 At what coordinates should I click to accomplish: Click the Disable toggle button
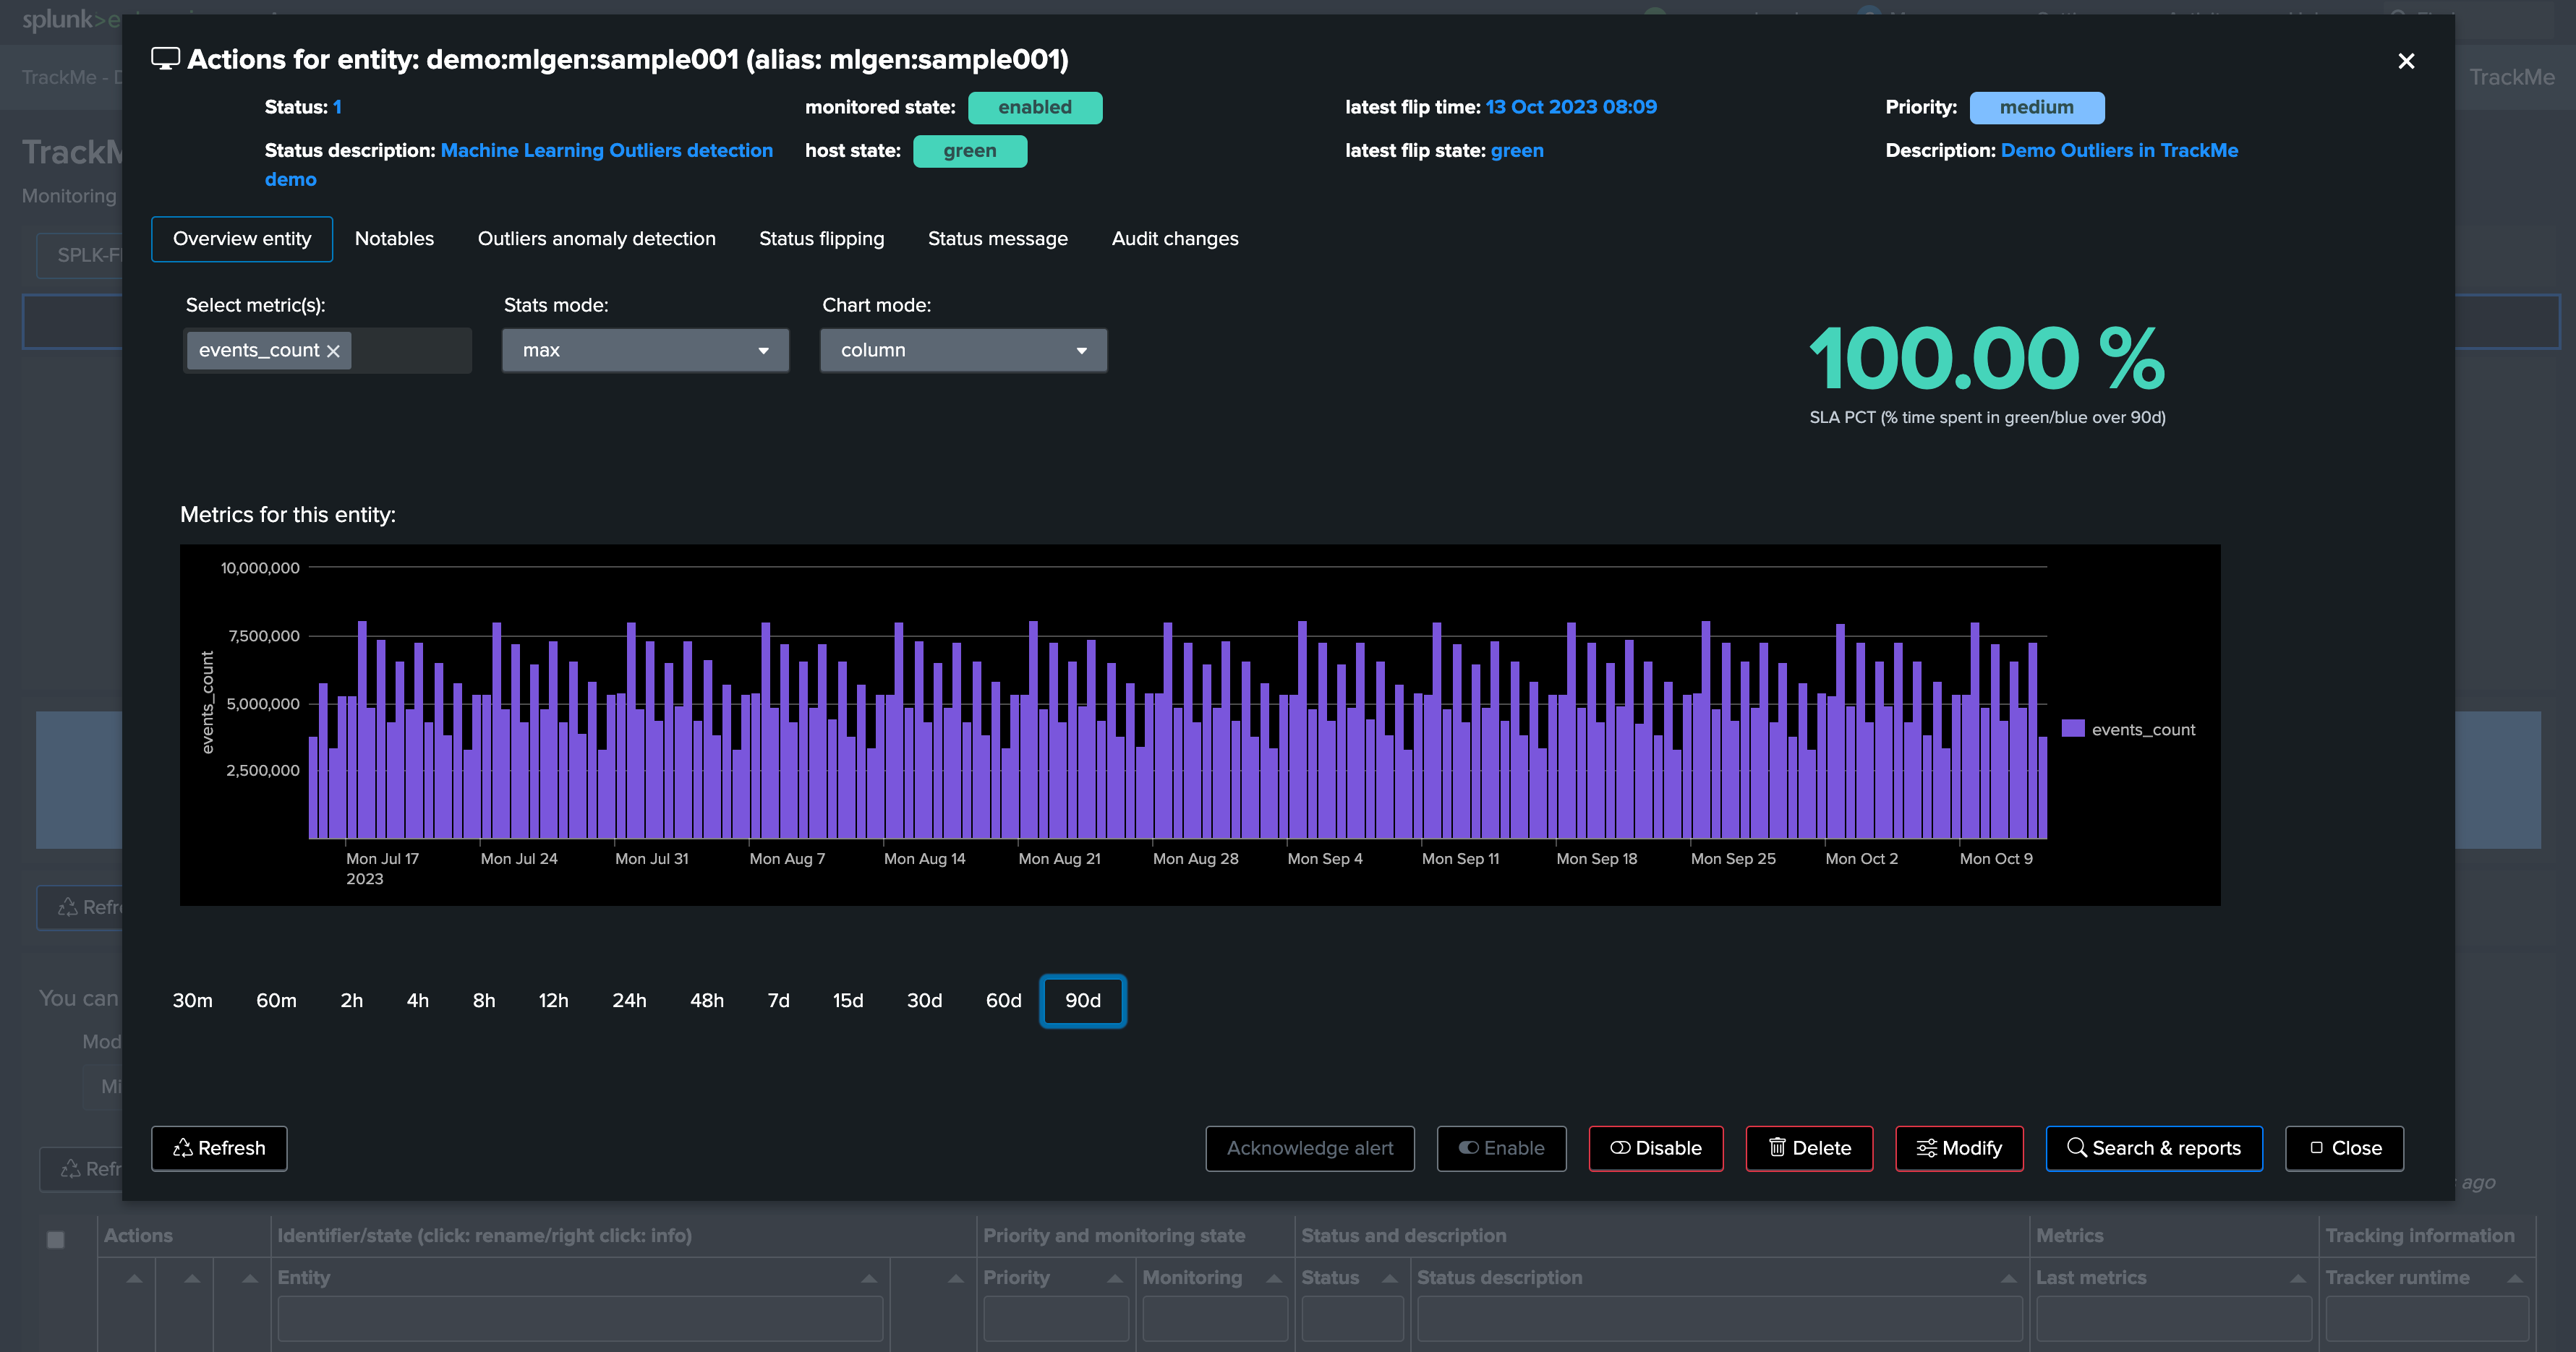click(1655, 1148)
